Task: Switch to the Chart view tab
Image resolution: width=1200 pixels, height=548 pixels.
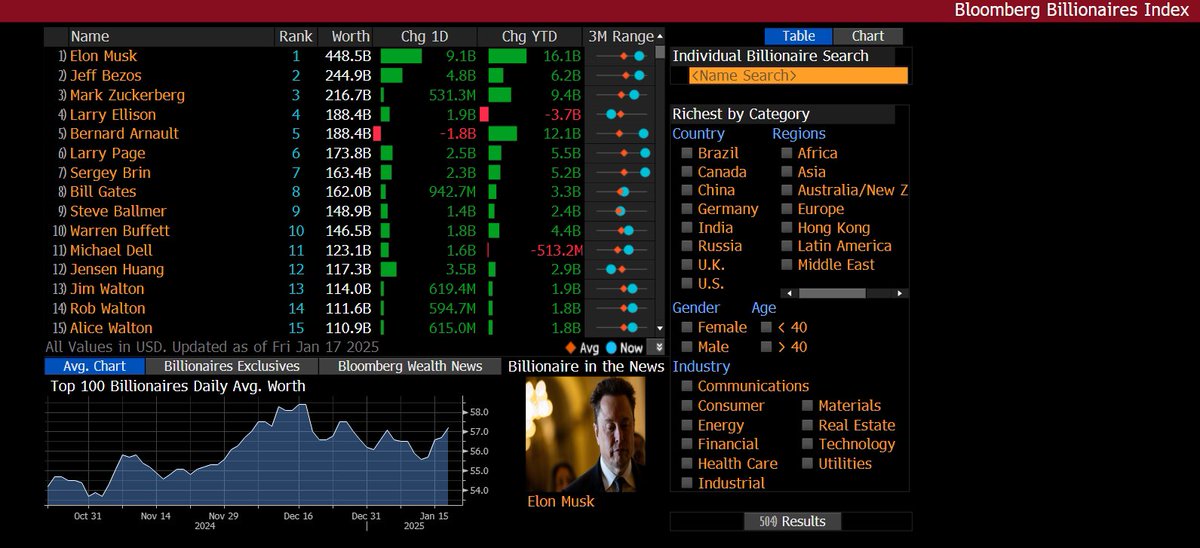Action: 867,36
